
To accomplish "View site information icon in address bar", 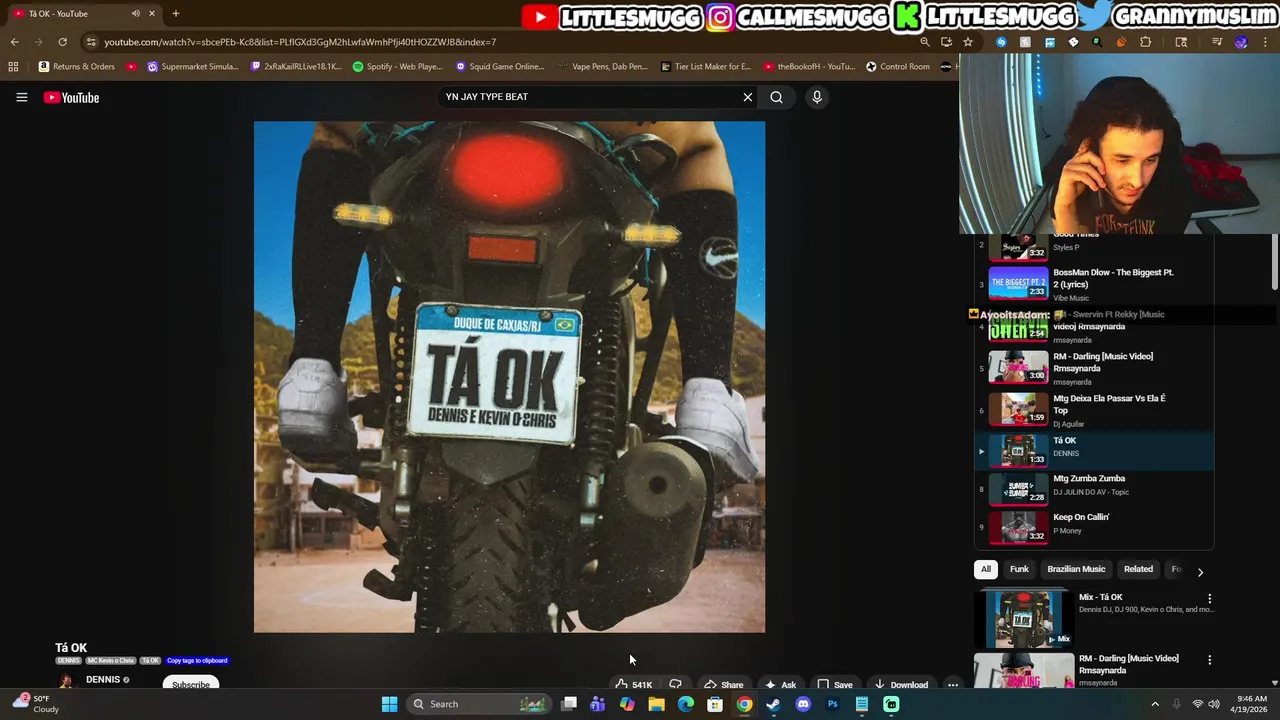I will tap(91, 42).
